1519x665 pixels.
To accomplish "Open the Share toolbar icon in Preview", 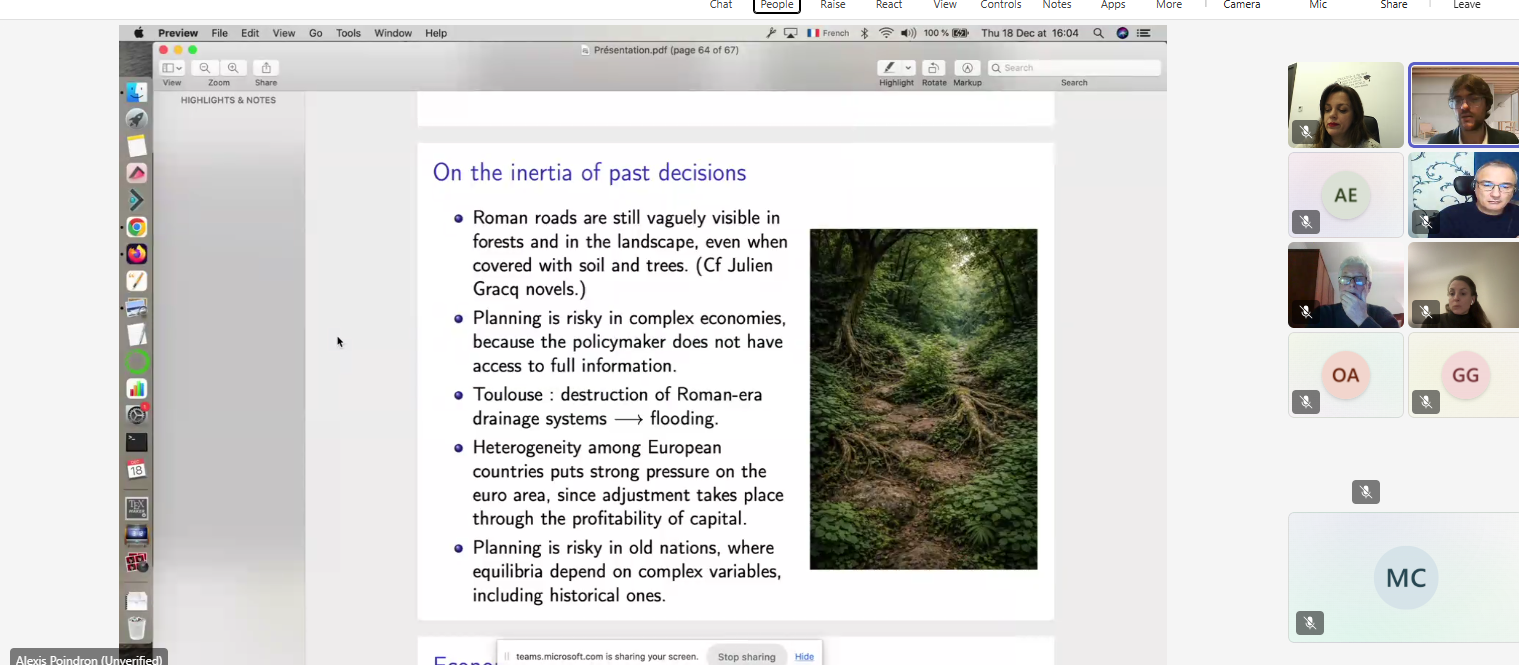I will coord(266,68).
